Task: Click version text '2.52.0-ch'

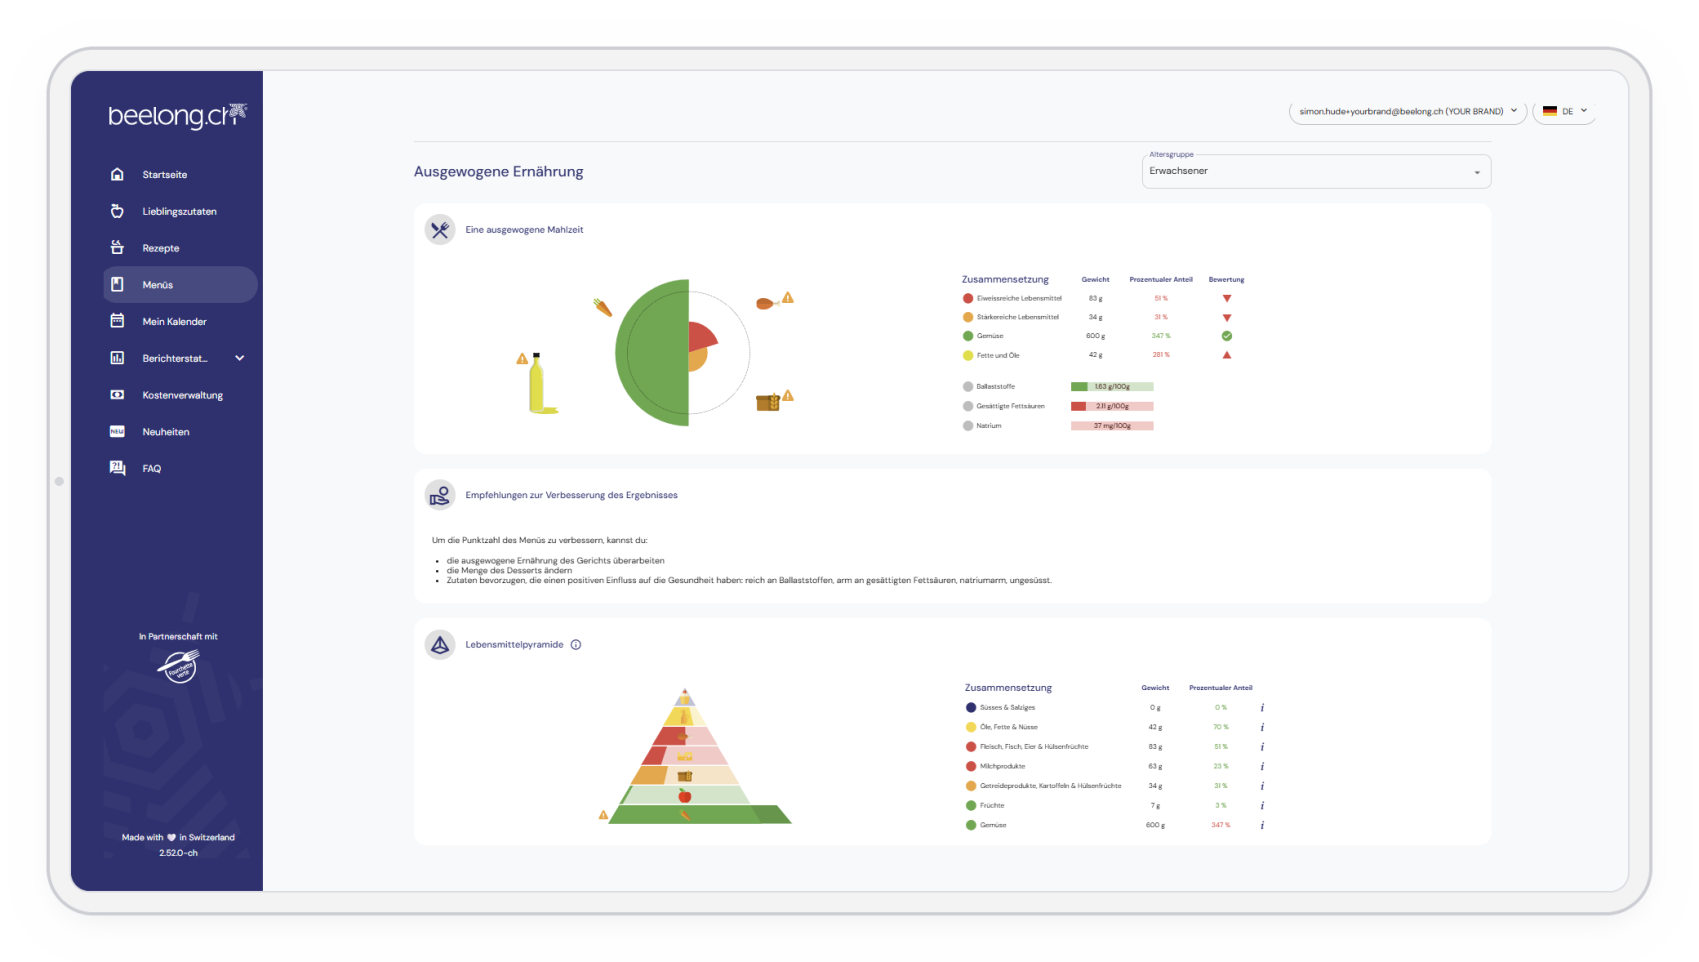Action: 178,853
